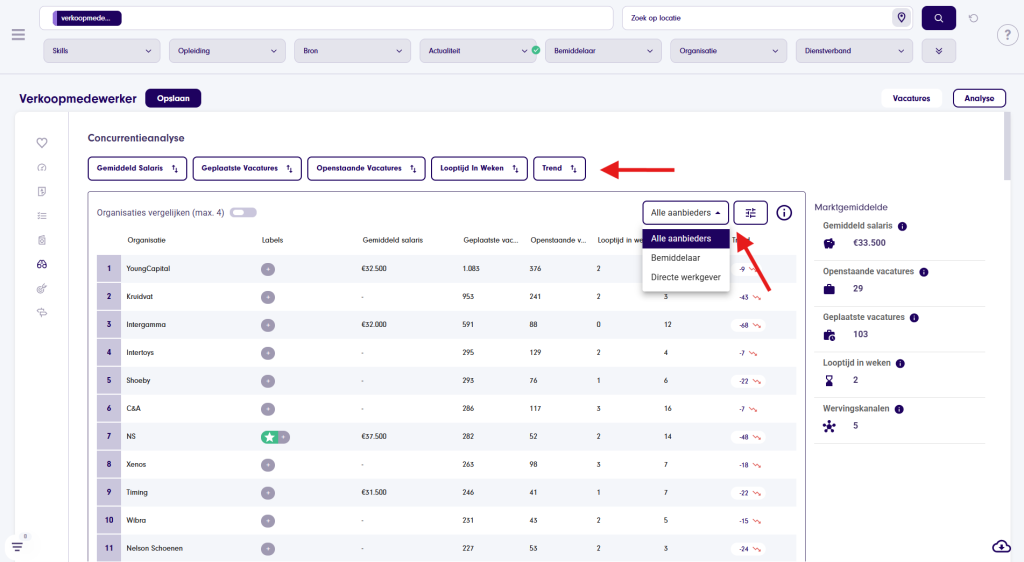Click info icon next to Gemiddeld salaris
1024x562 pixels.
pos(902,226)
